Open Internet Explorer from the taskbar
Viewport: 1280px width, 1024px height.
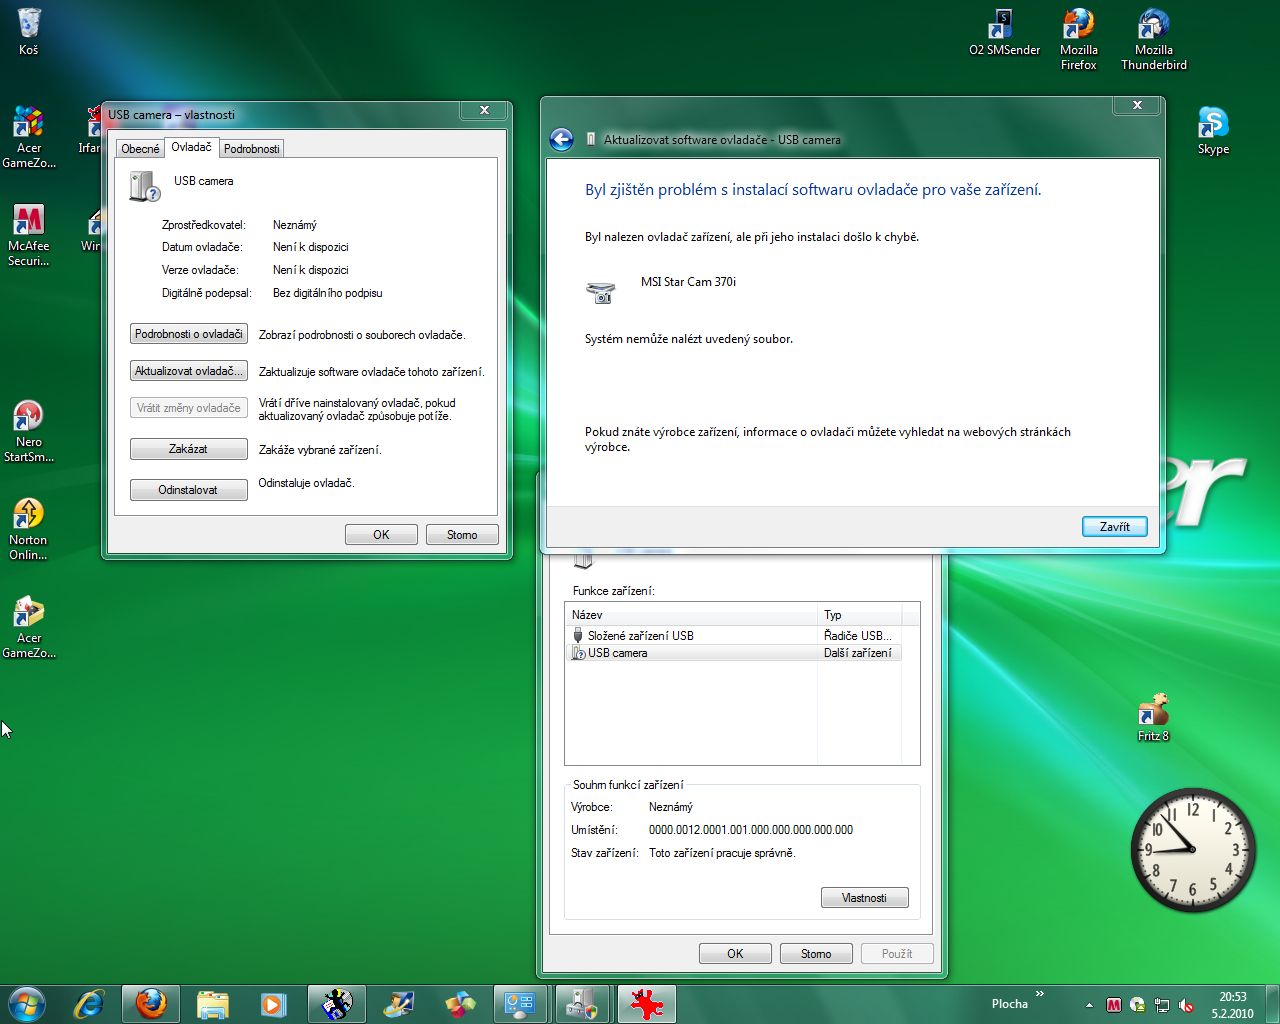[x=90, y=1004]
